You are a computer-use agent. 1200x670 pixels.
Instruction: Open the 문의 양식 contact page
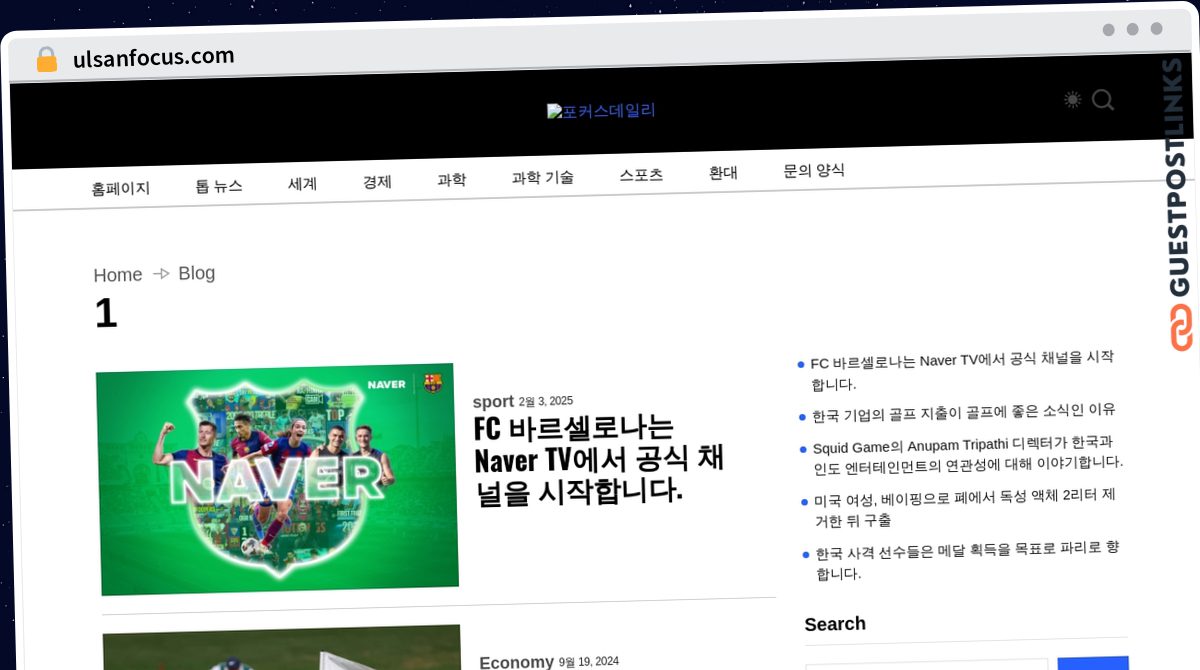coord(814,171)
